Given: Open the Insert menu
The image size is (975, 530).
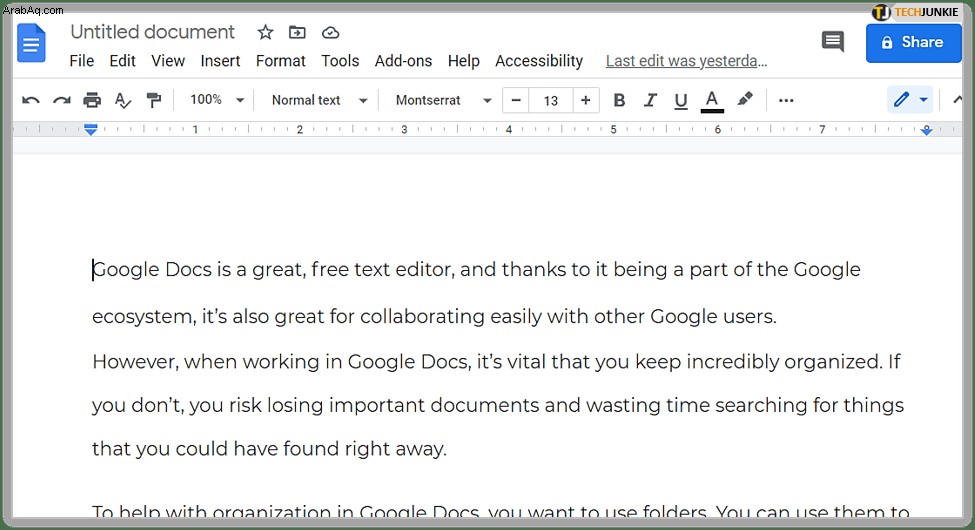Looking at the screenshot, I should [x=220, y=61].
